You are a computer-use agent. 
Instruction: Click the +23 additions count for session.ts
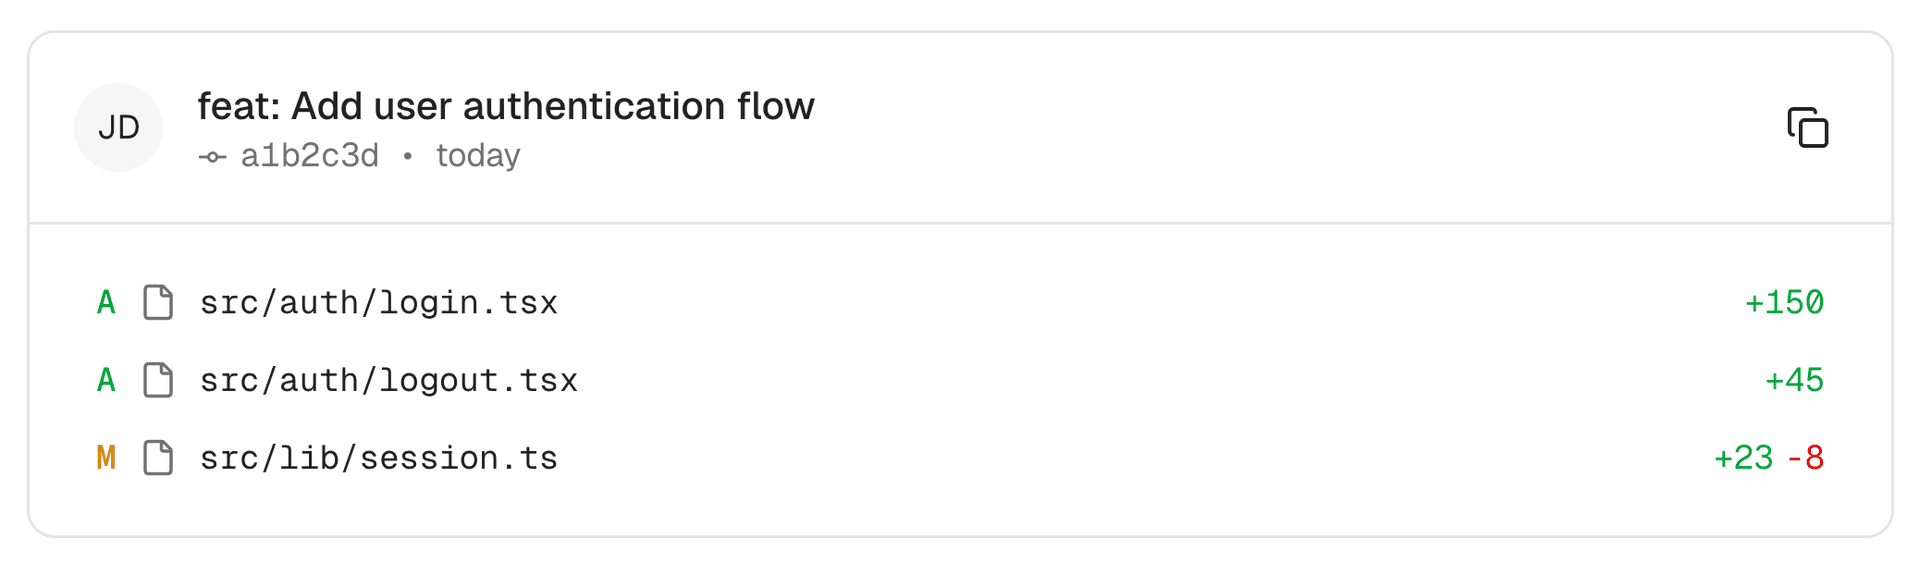point(1743,458)
